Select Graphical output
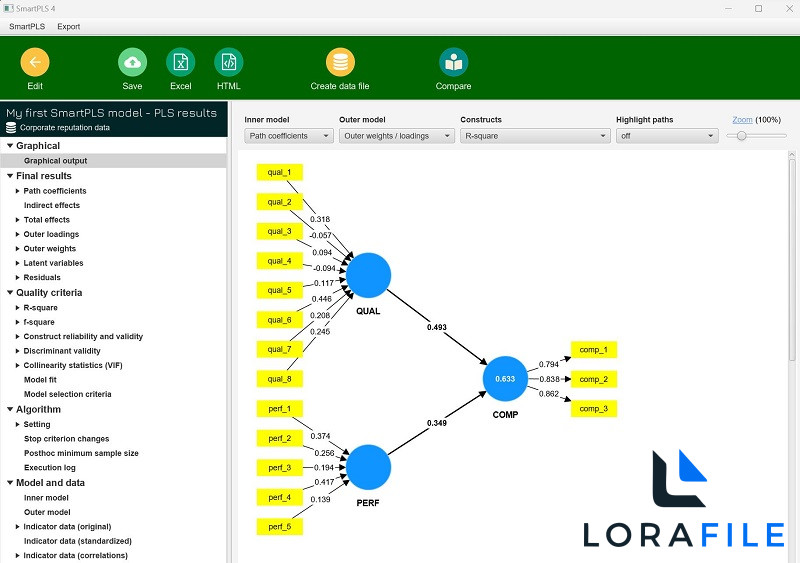The image size is (800, 563). [113, 161]
